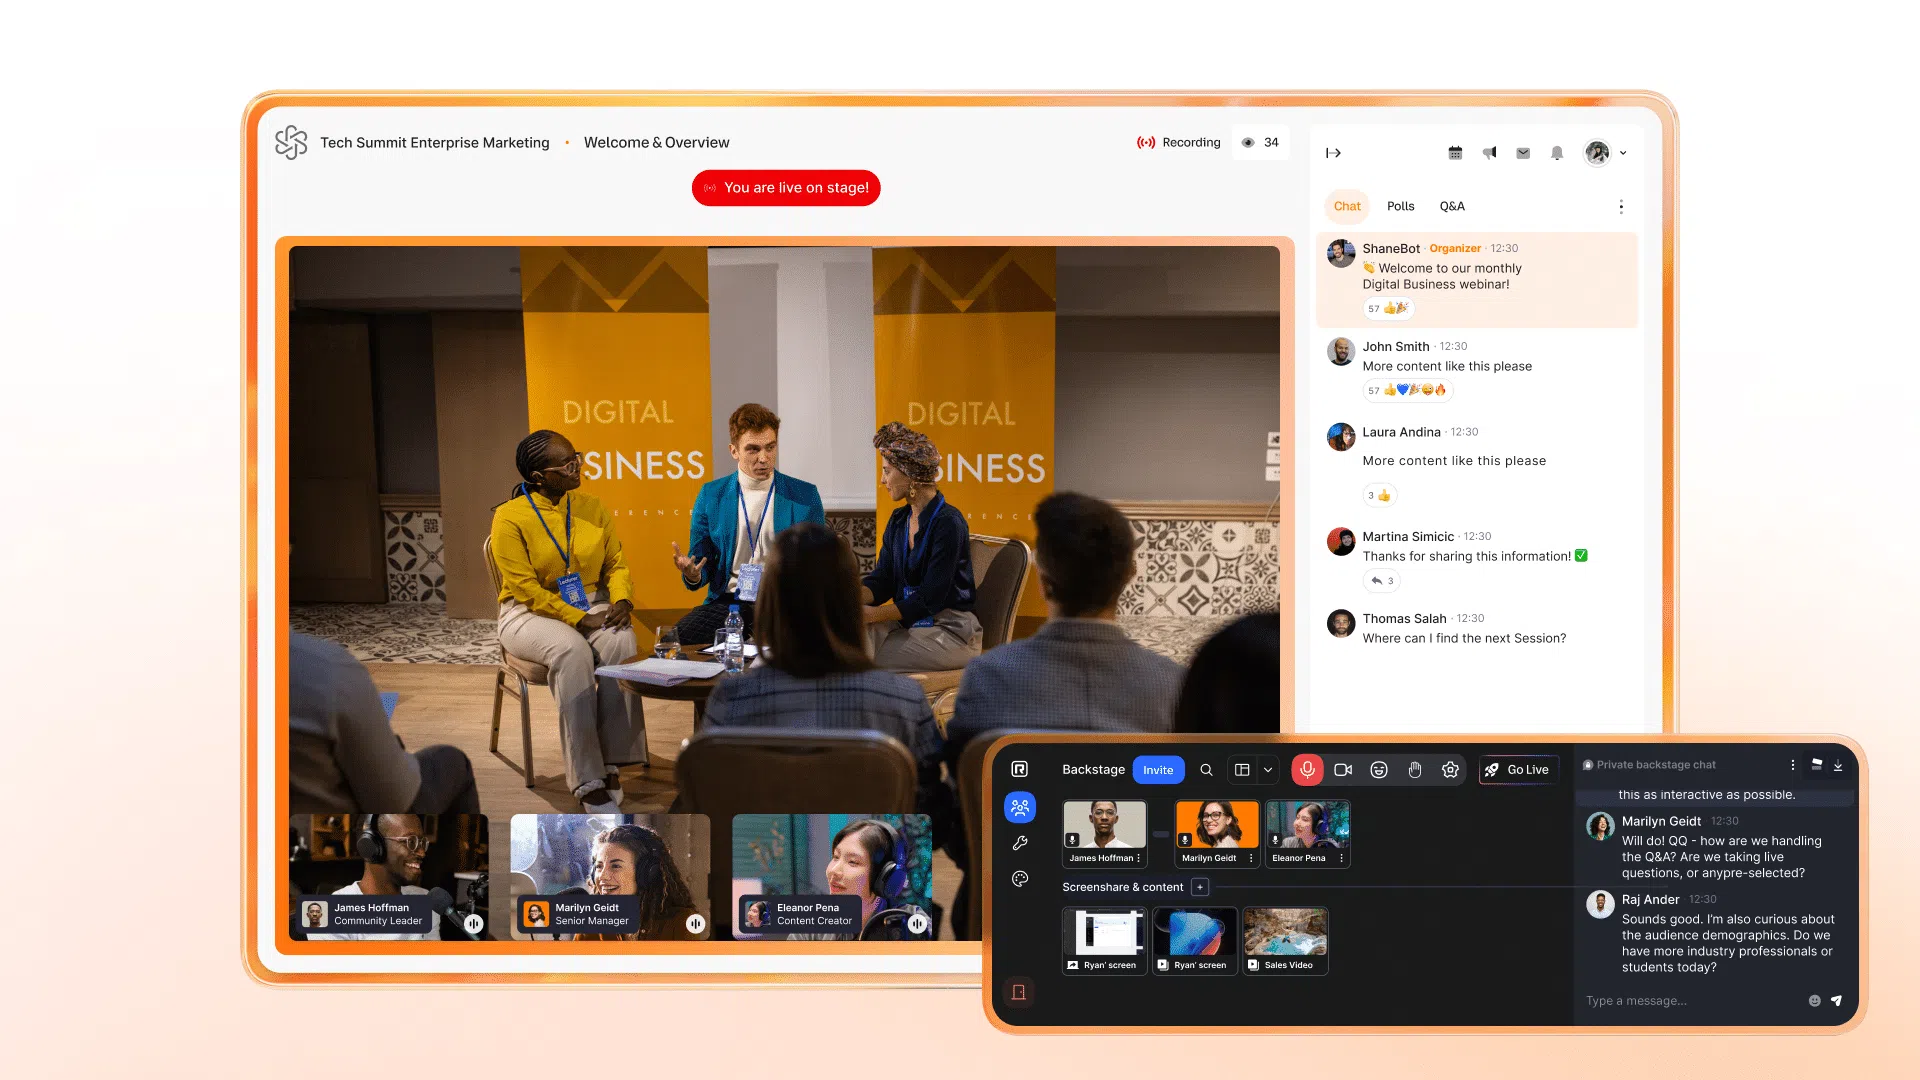
Task: Toggle the backstage camera
Action: 1343,769
